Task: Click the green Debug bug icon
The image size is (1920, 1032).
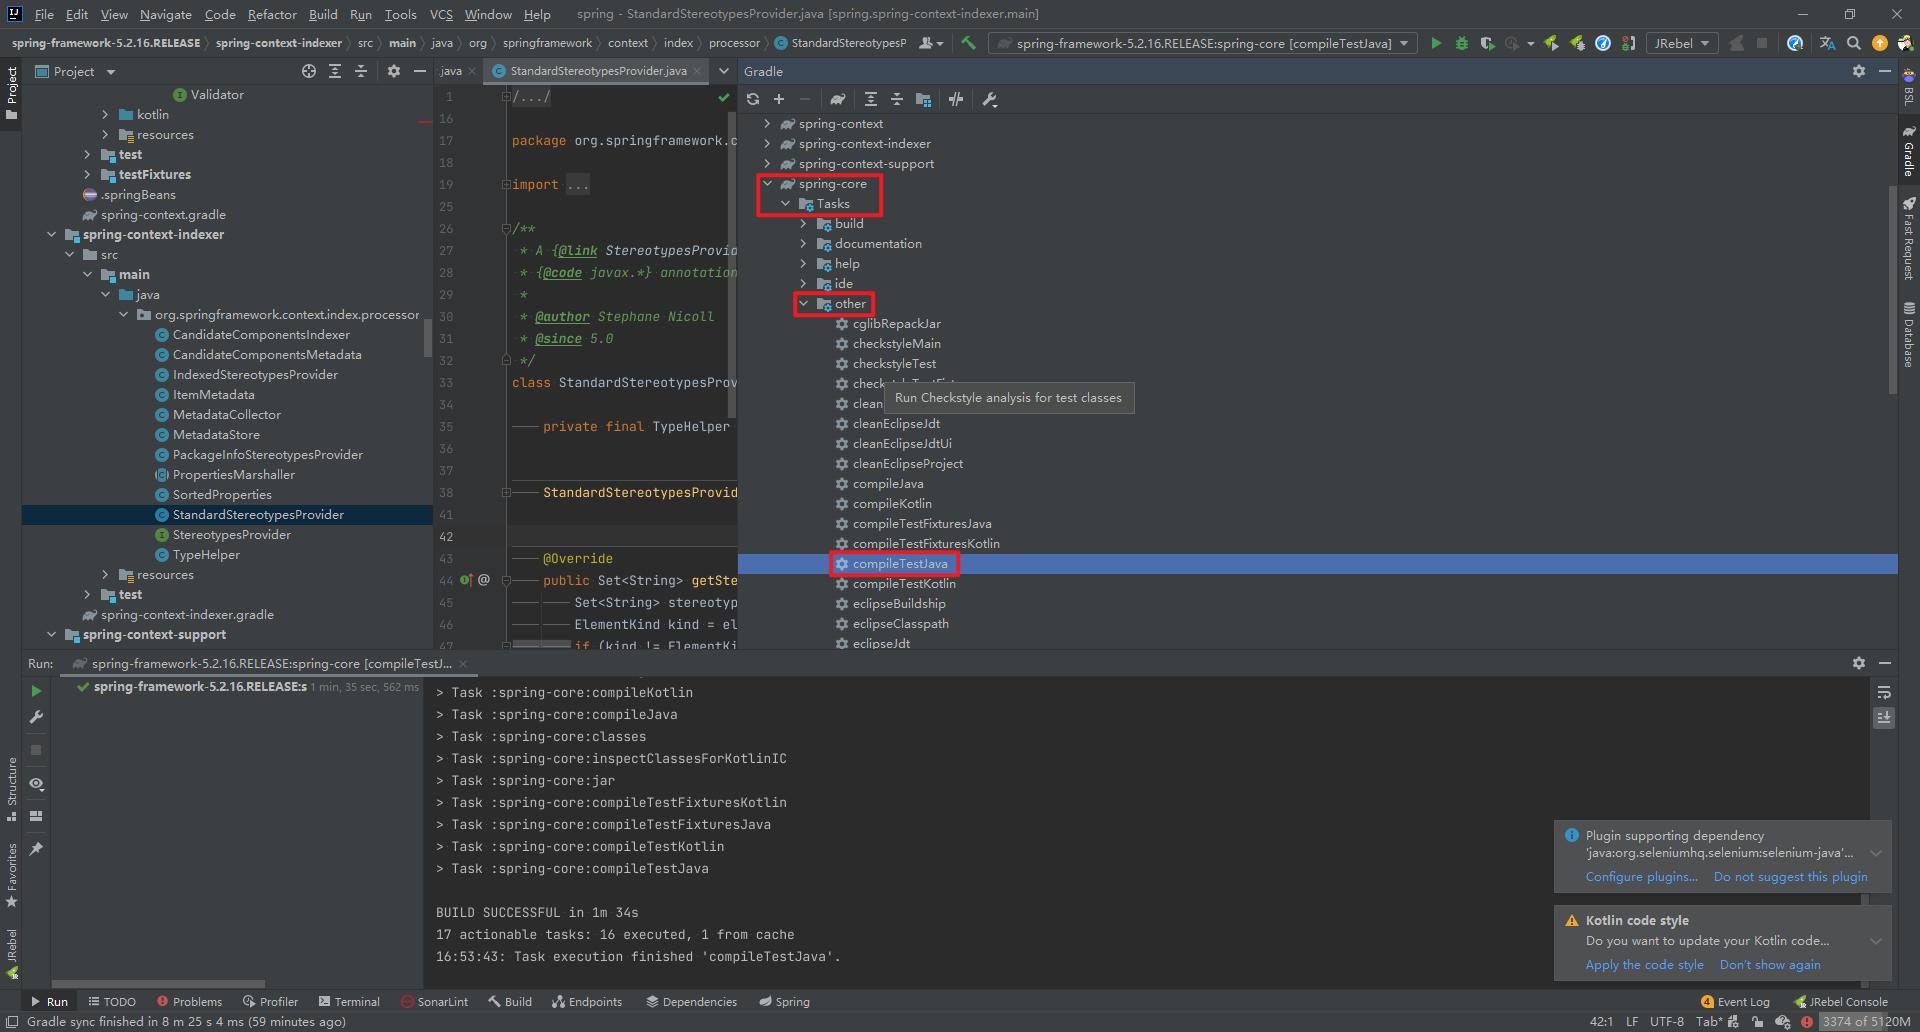Action: coord(1461,43)
